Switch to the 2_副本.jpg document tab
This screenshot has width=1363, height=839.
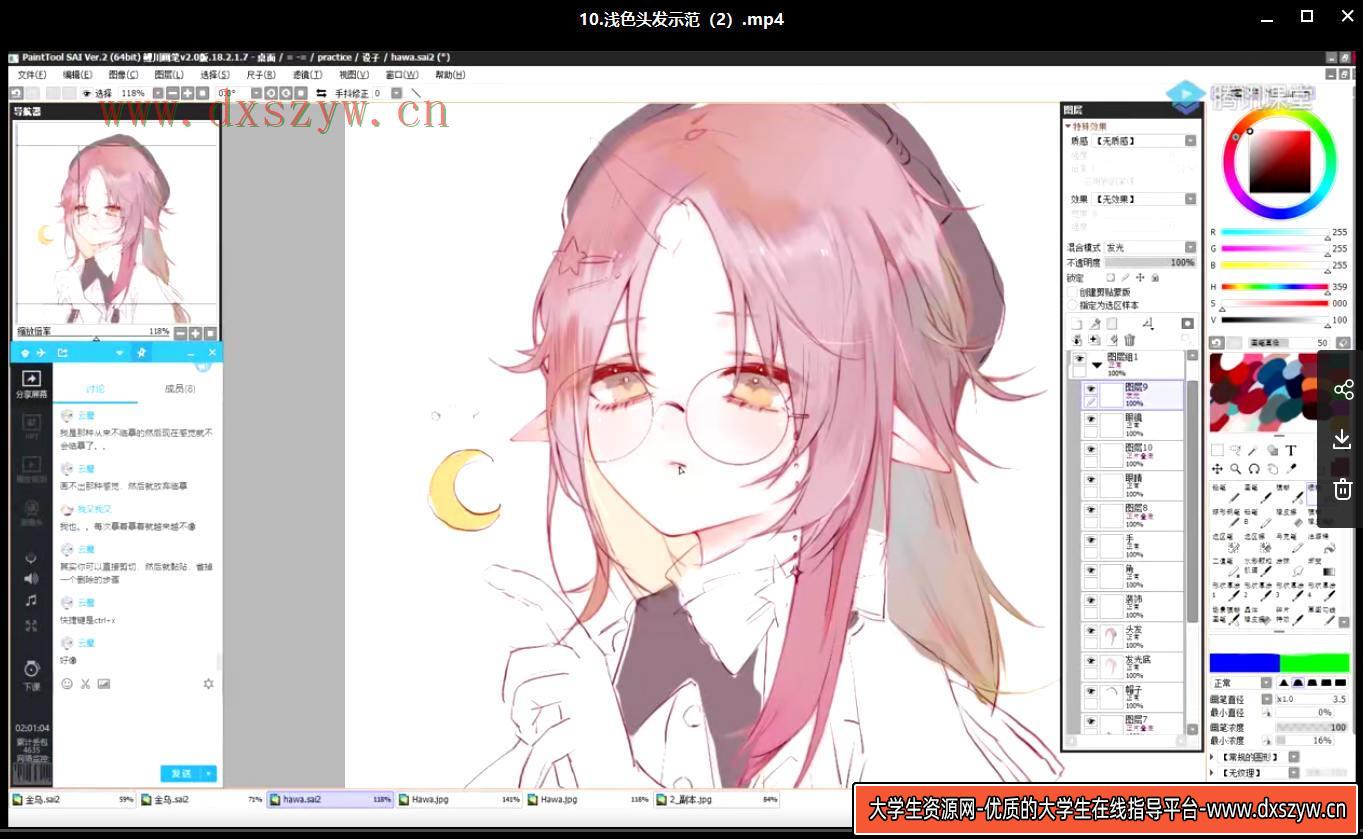click(x=717, y=800)
